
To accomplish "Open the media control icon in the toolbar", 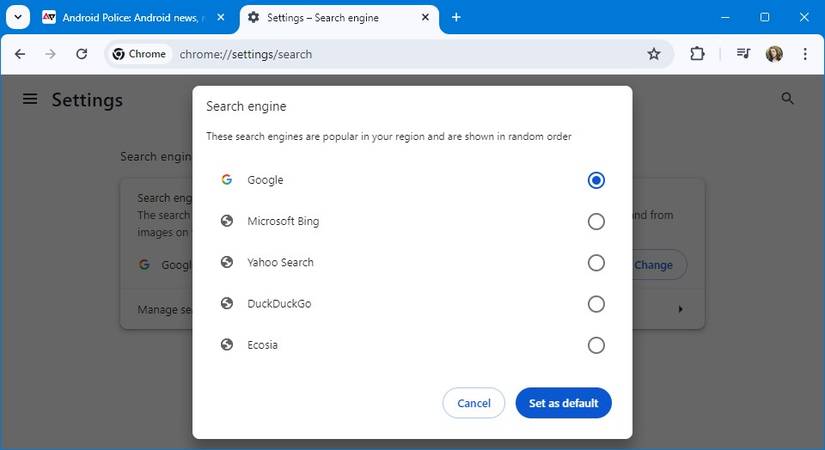I will click(x=743, y=54).
